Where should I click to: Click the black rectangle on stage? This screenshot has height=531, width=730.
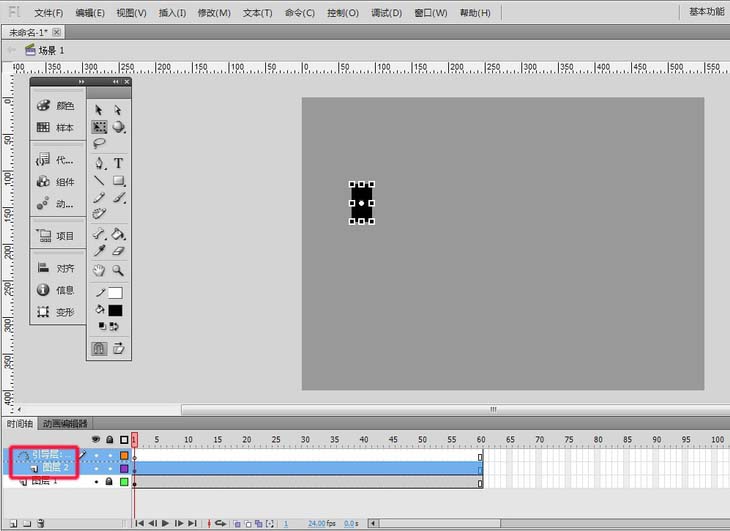pos(361,203)
